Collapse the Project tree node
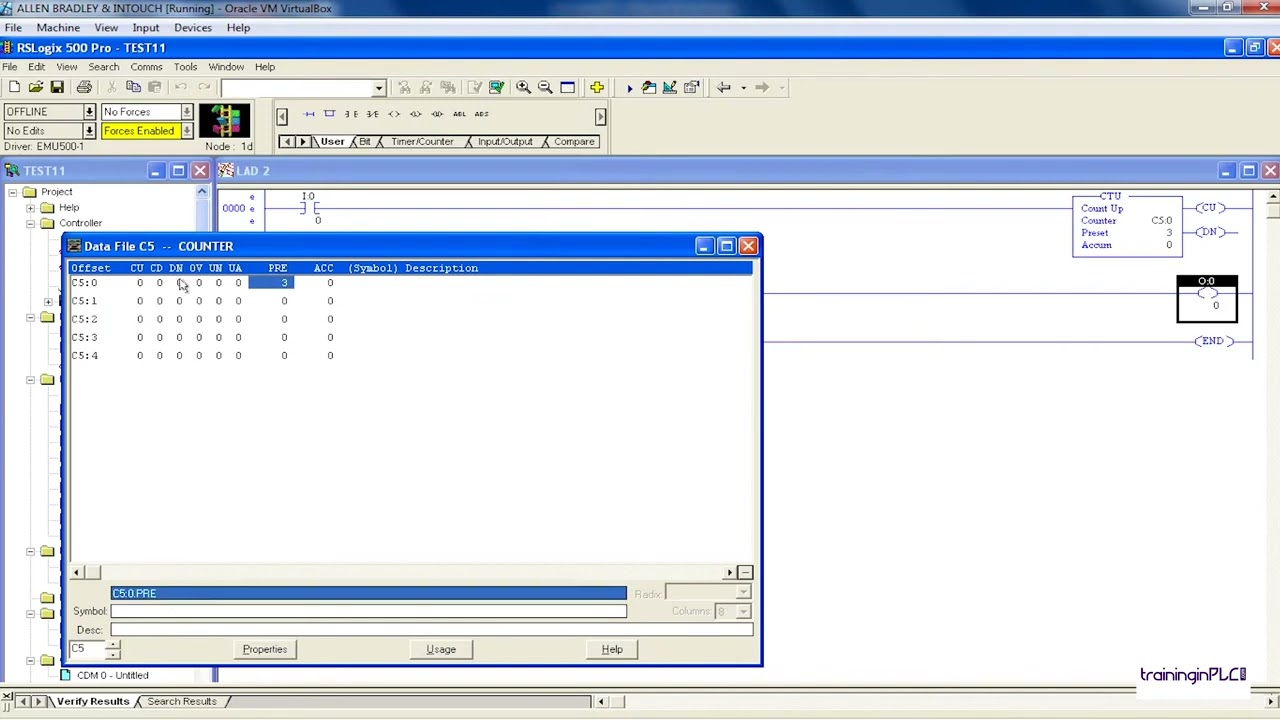This screenshot has height=720, width=1280. (x=13, y=192)
